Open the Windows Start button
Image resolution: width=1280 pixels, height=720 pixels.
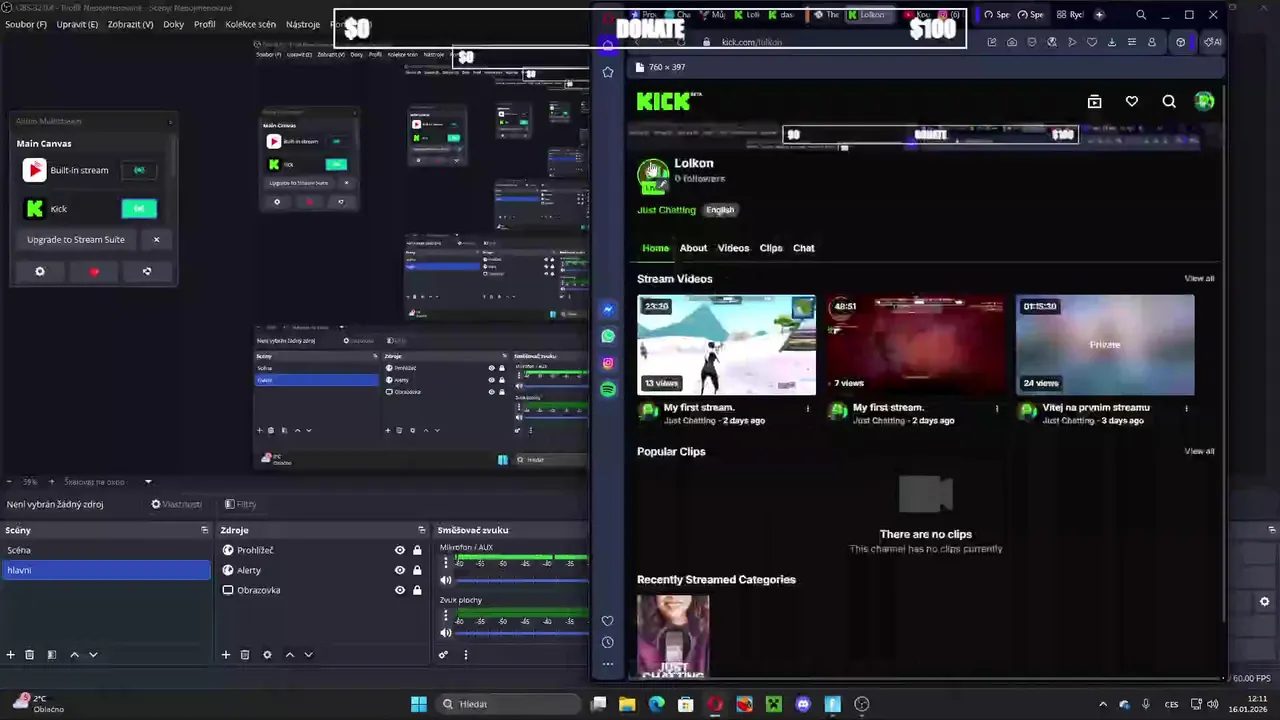click(419, 704)
